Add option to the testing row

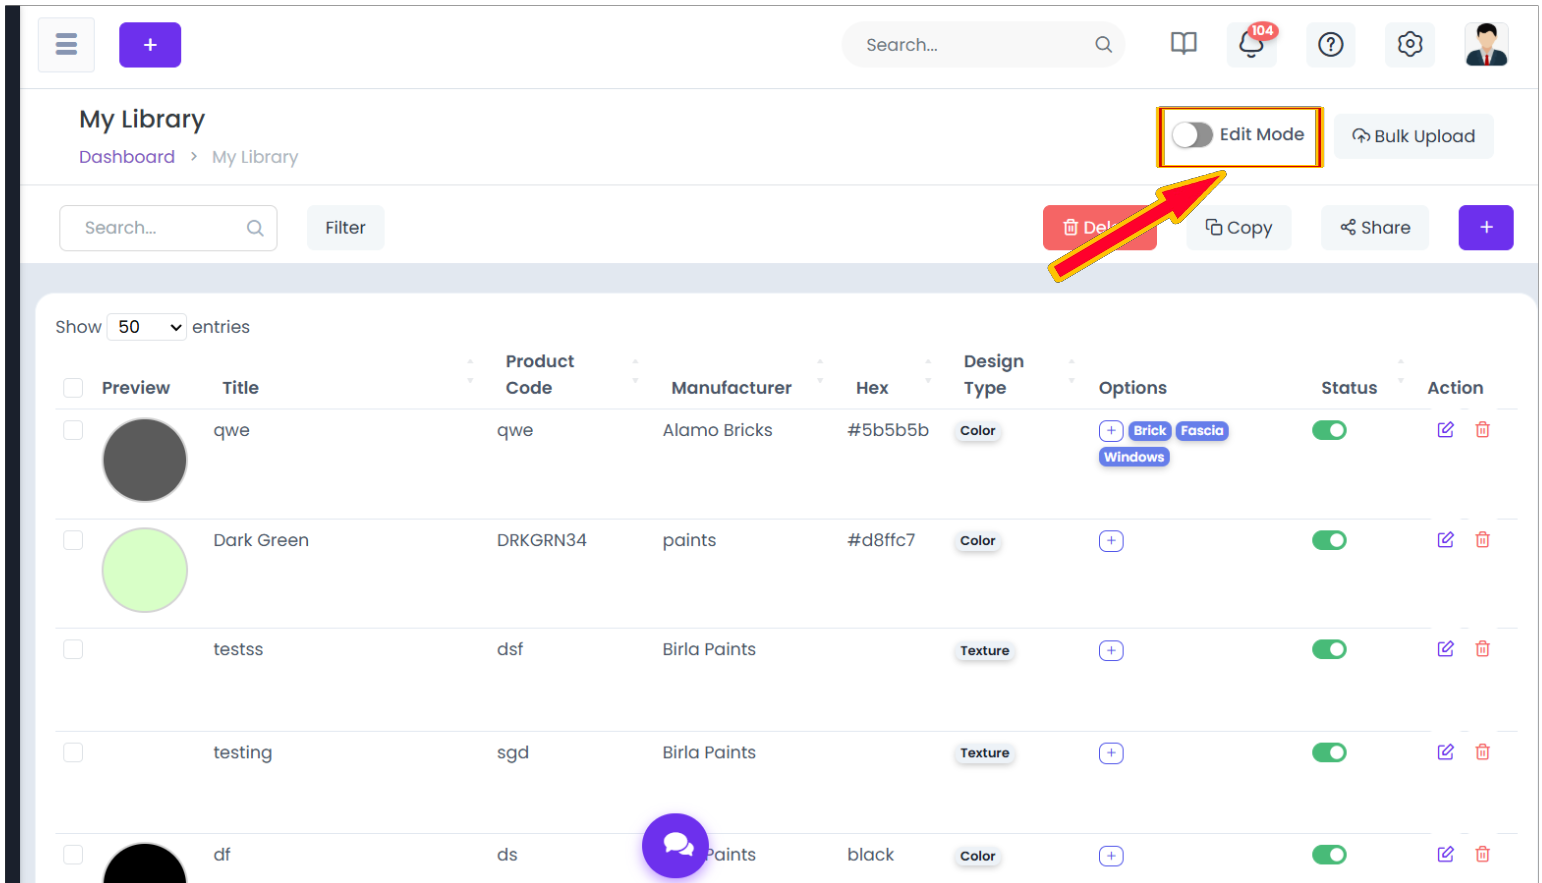(1111, 753)
